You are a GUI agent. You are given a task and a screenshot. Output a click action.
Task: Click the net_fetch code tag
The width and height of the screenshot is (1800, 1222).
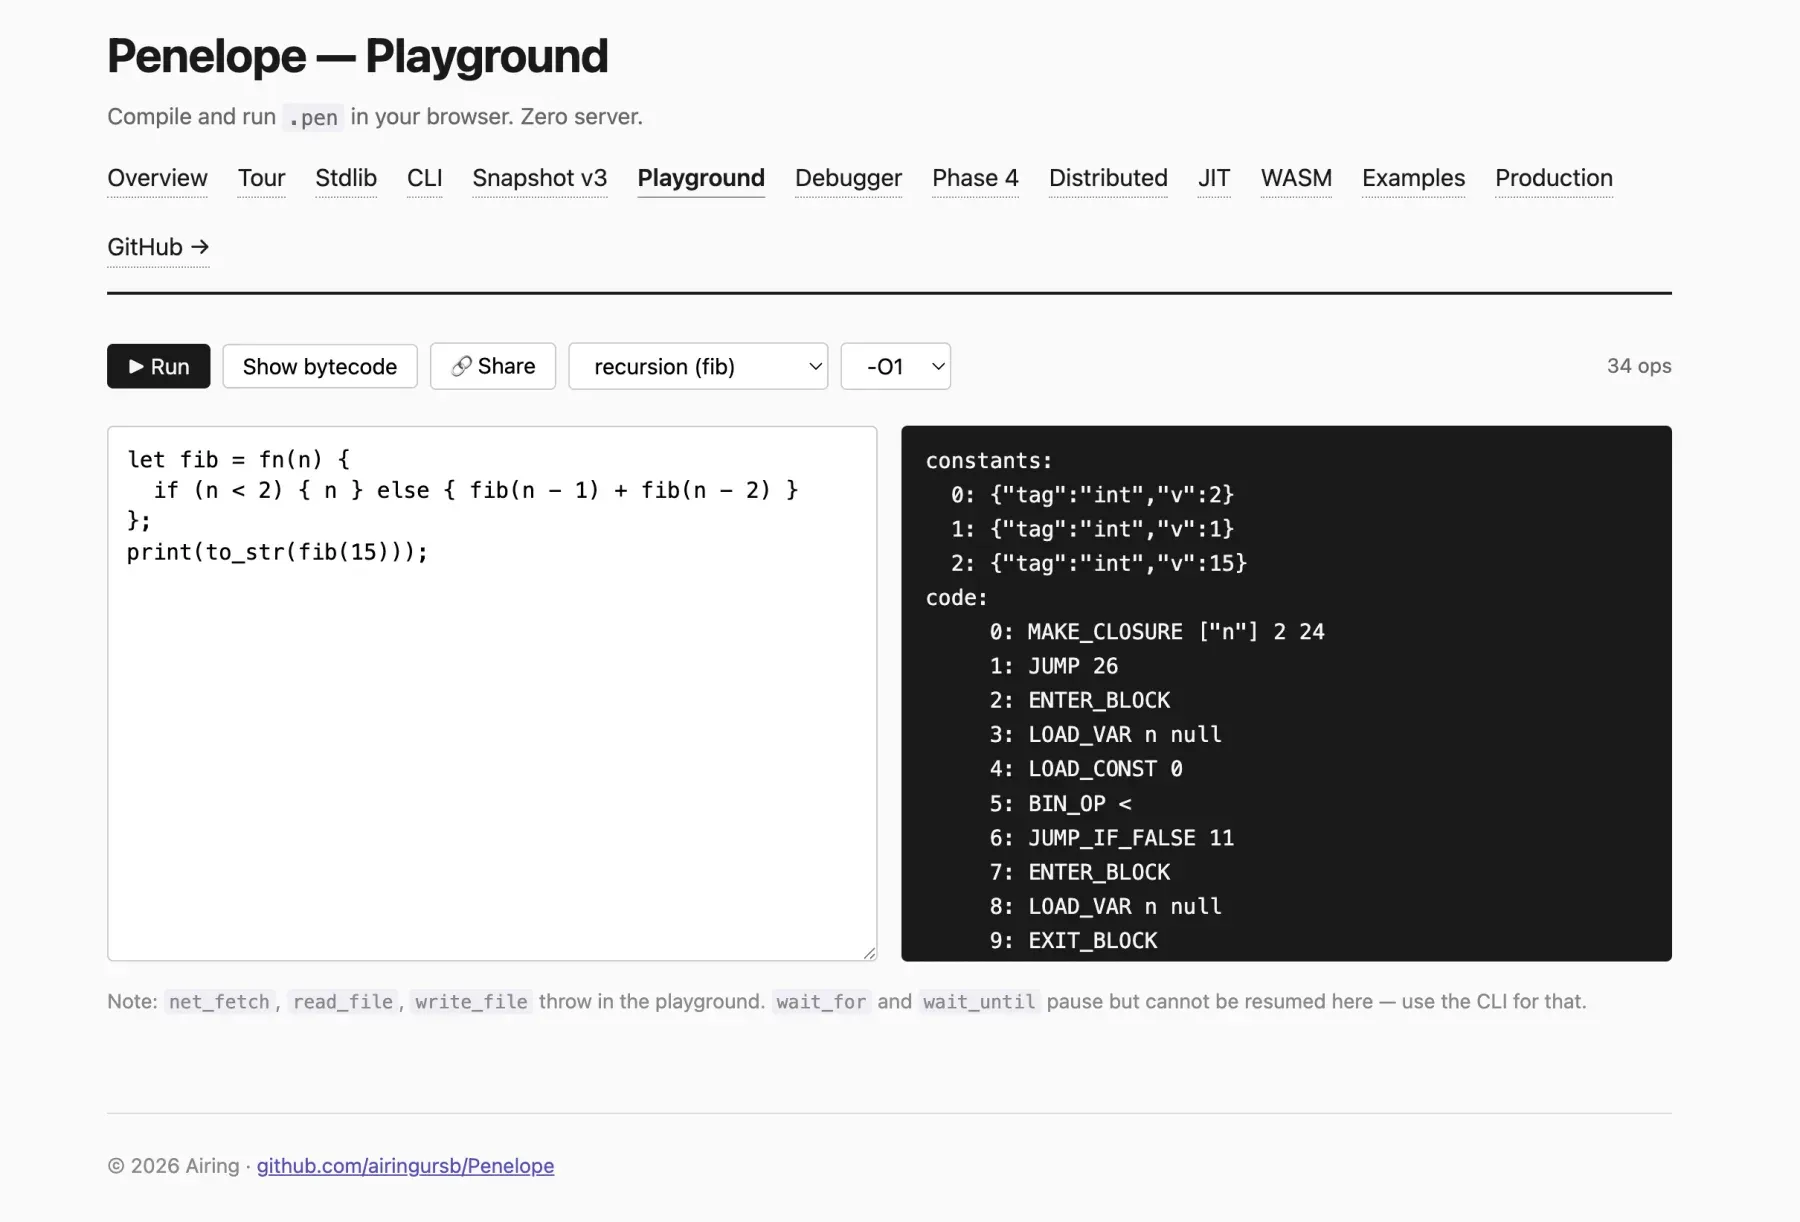[219, 1002]
